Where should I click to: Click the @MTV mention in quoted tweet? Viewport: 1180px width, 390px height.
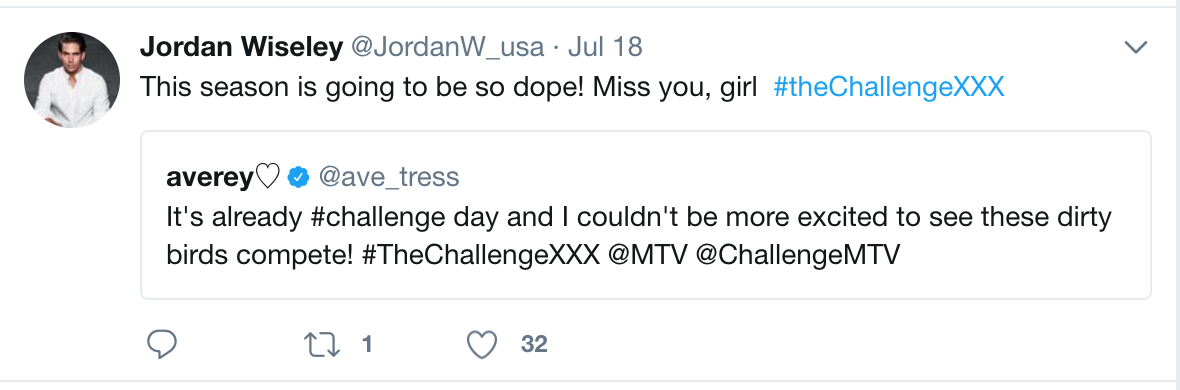(x=648, y=256)
